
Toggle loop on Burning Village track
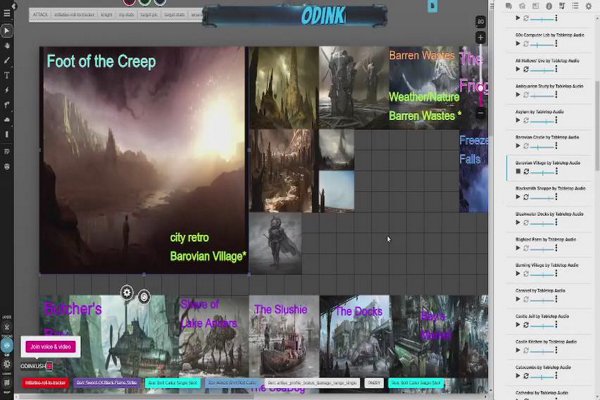(526, 274)
